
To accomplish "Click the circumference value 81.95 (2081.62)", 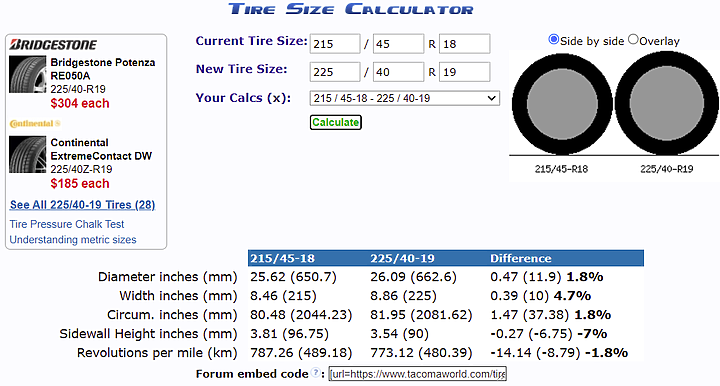I will (x=421, y=315).
